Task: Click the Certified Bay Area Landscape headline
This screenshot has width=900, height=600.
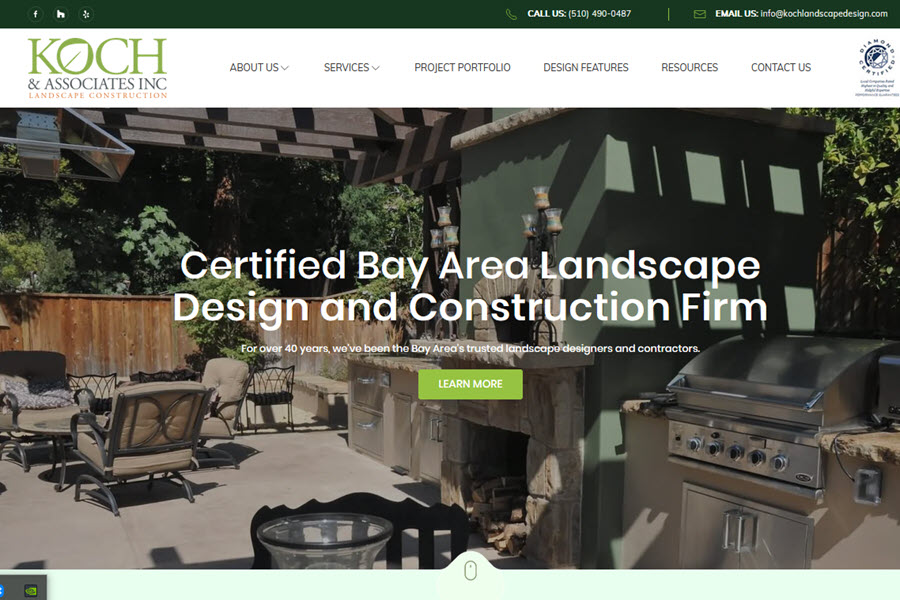Action: point(470,286)
